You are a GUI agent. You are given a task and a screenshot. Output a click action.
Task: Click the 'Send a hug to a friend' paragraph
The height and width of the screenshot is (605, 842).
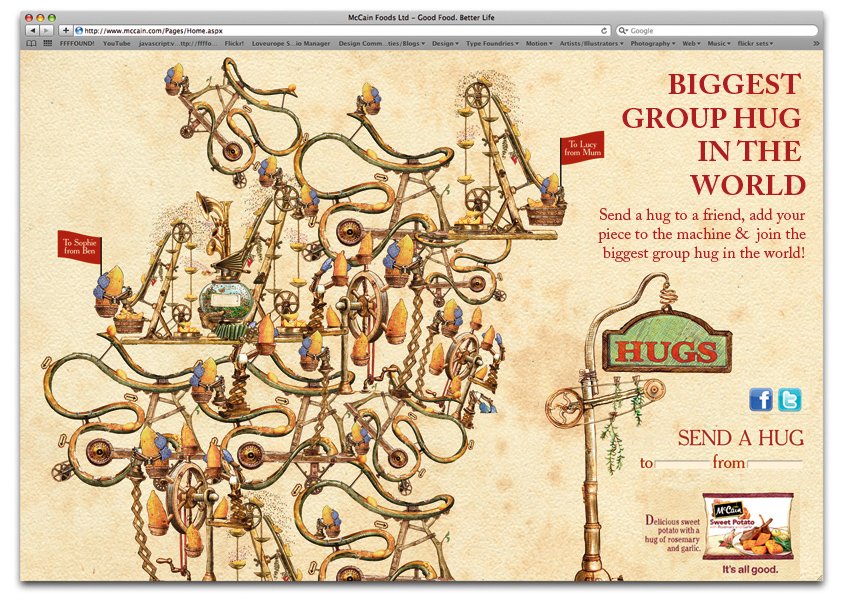coord(702,234)
